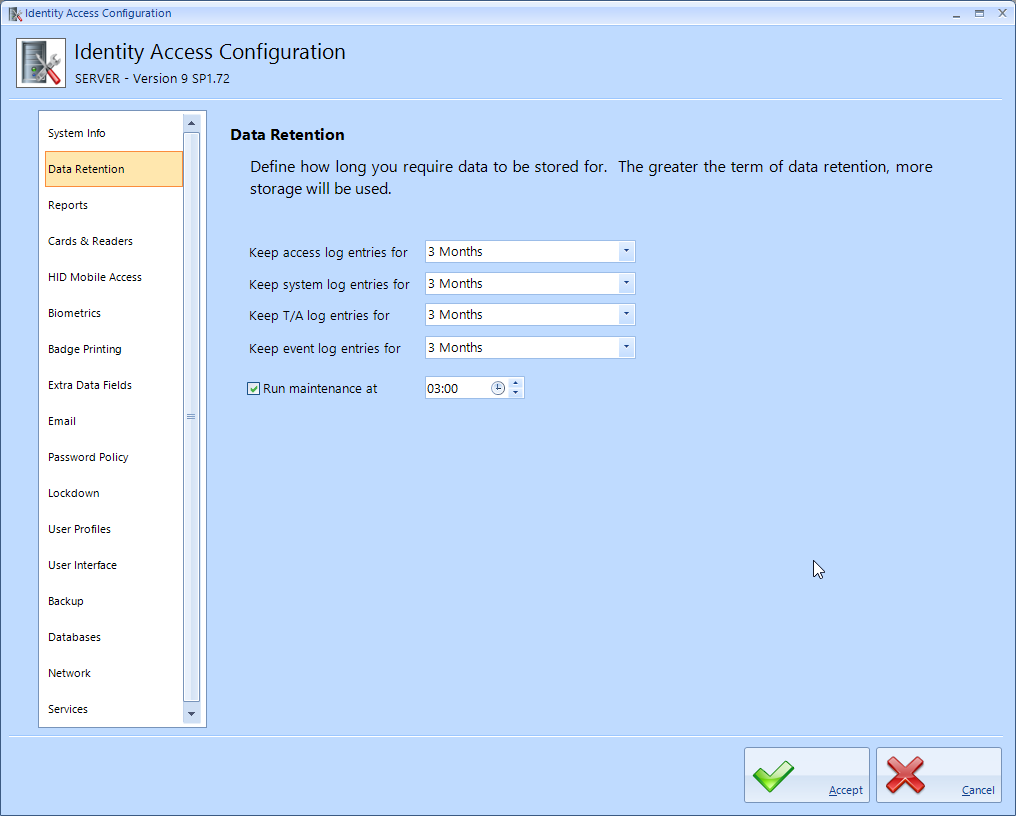Open the Email settings section
The image size is (1016, 816).
pos(113,421)
